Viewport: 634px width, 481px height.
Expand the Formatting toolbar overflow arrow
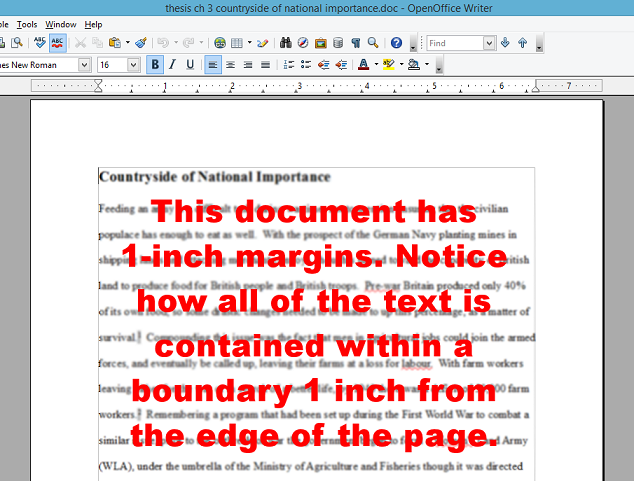point(439,65)
